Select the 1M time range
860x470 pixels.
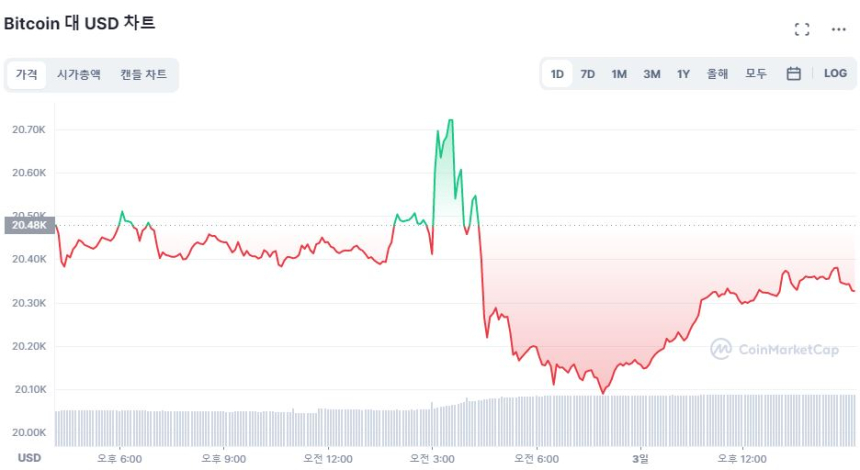coord(619,74)
